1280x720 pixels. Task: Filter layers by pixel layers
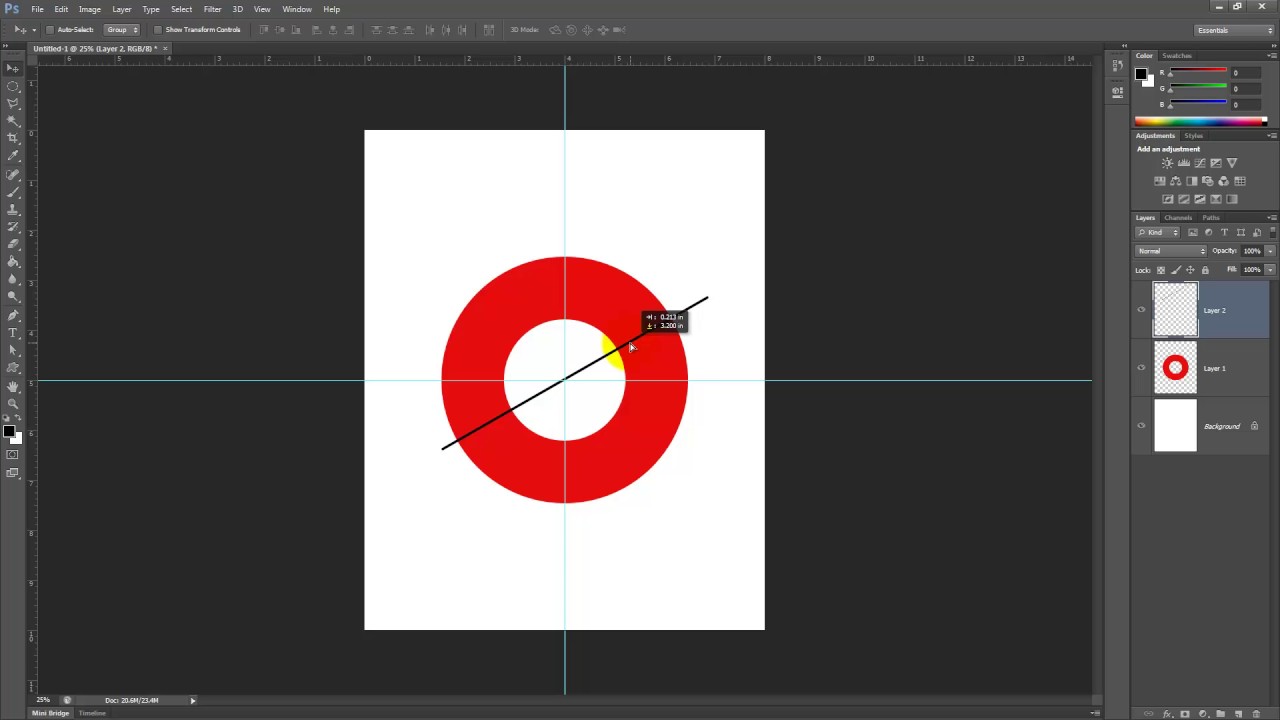tap(1192, 232)
